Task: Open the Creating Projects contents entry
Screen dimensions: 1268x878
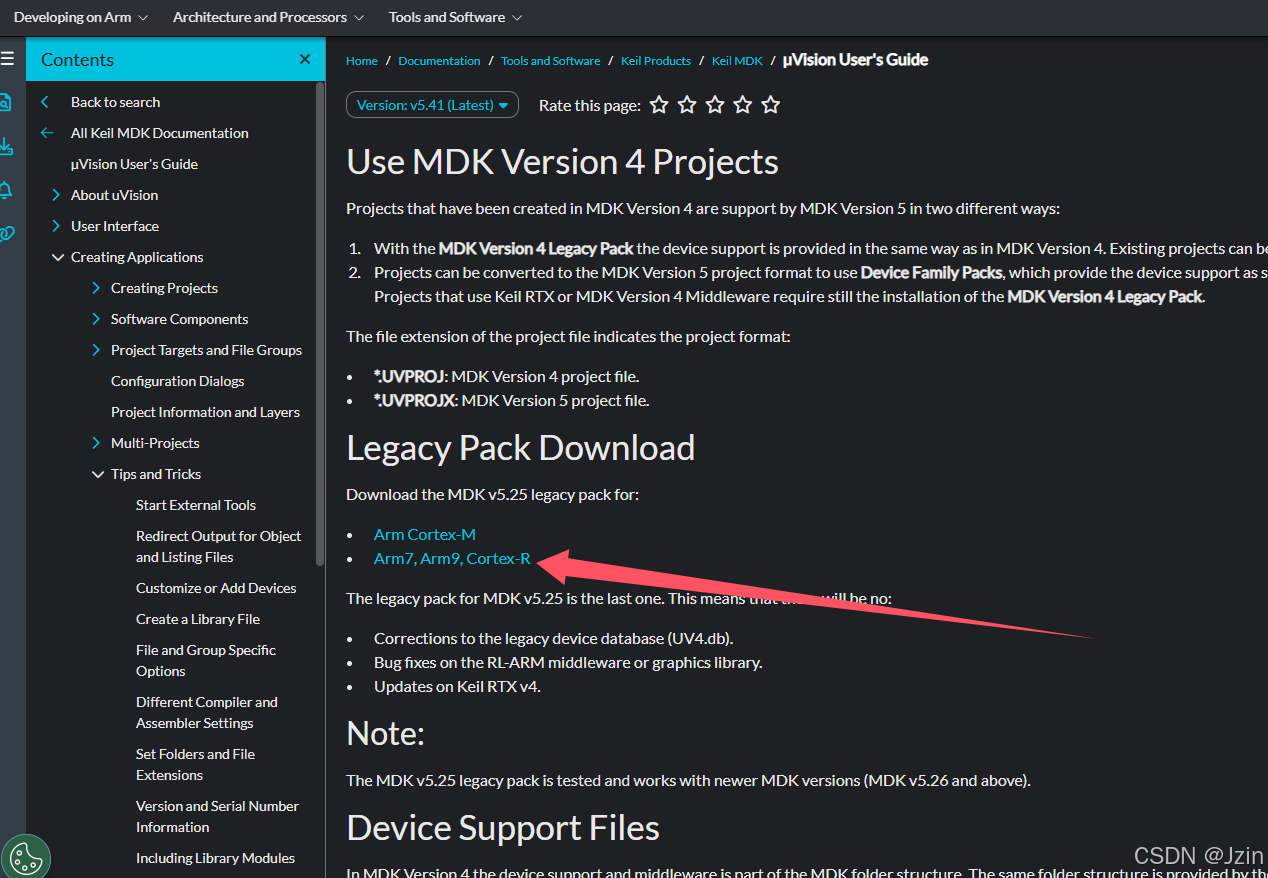Action: coord(164,288)
